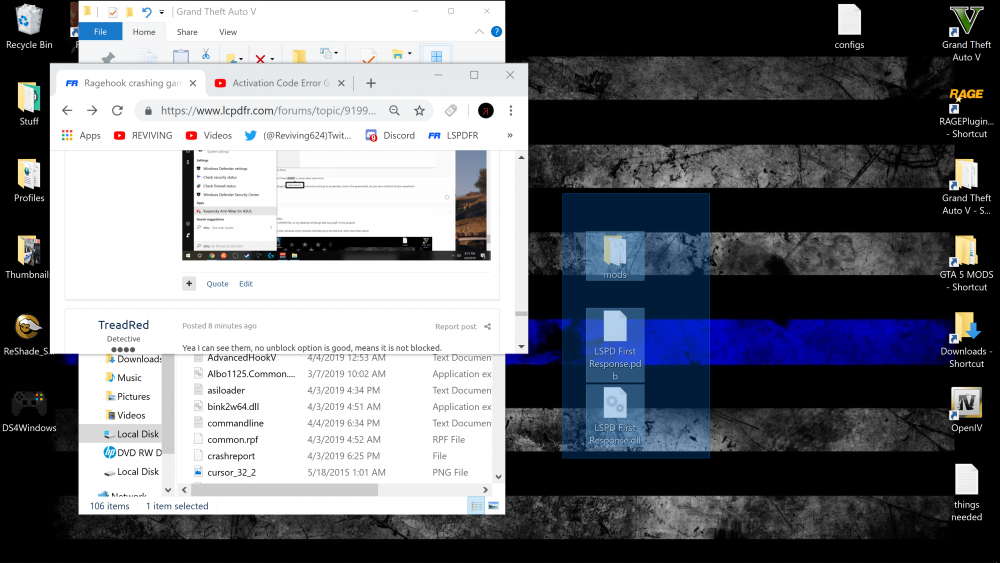This screenshot has height=563, width=1000.
Task: Click the Delete X icon in Explorer ribbon
Action: tap(260, 59)
